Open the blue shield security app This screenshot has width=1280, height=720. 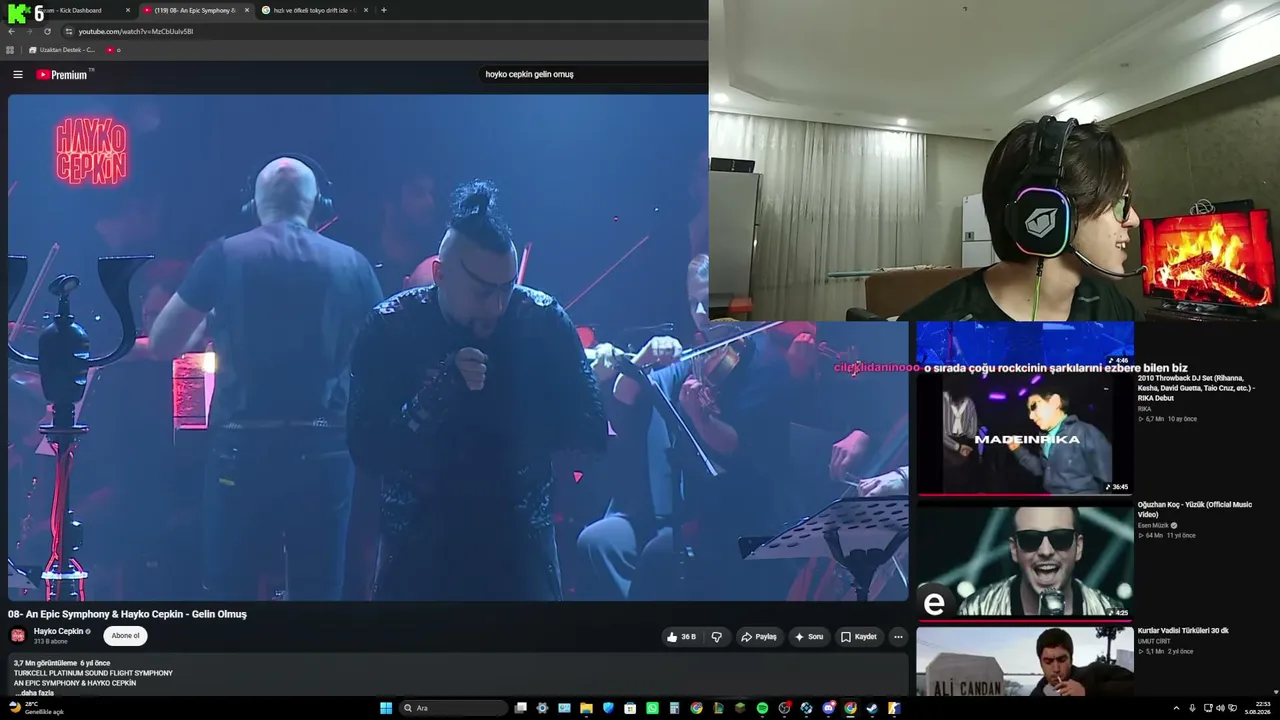coord(608,708)
